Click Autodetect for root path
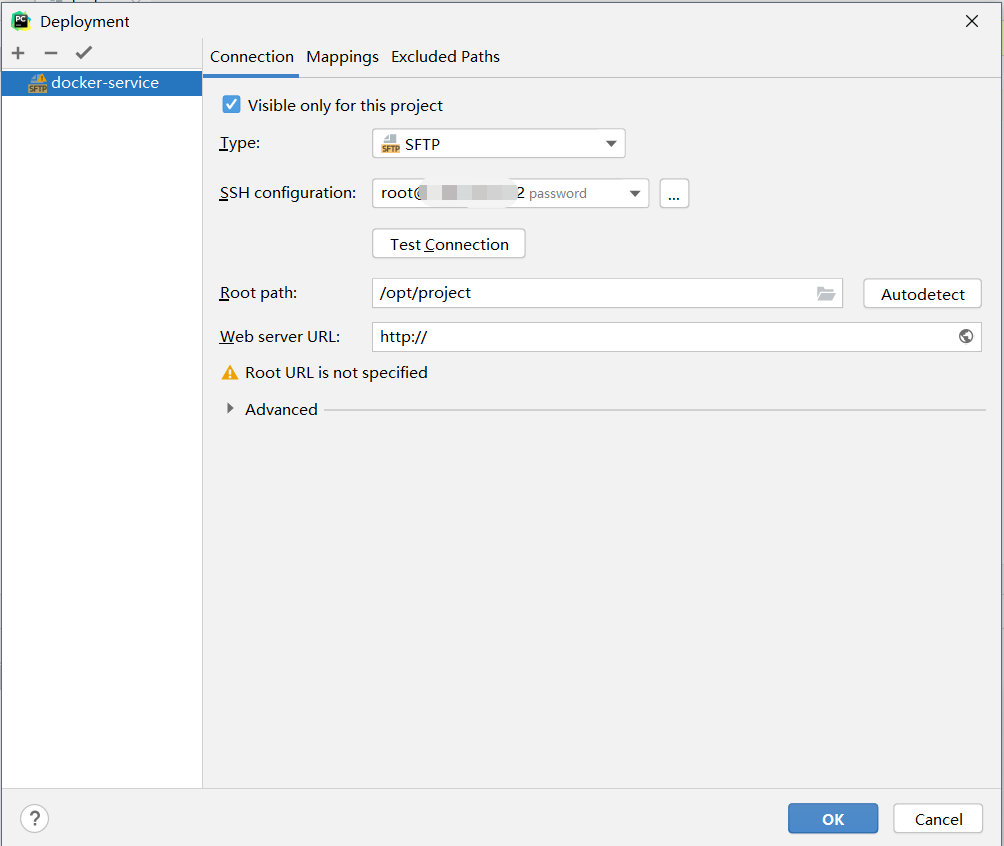The width and height of the screenshot is (1004, 846). coord(922,294)
